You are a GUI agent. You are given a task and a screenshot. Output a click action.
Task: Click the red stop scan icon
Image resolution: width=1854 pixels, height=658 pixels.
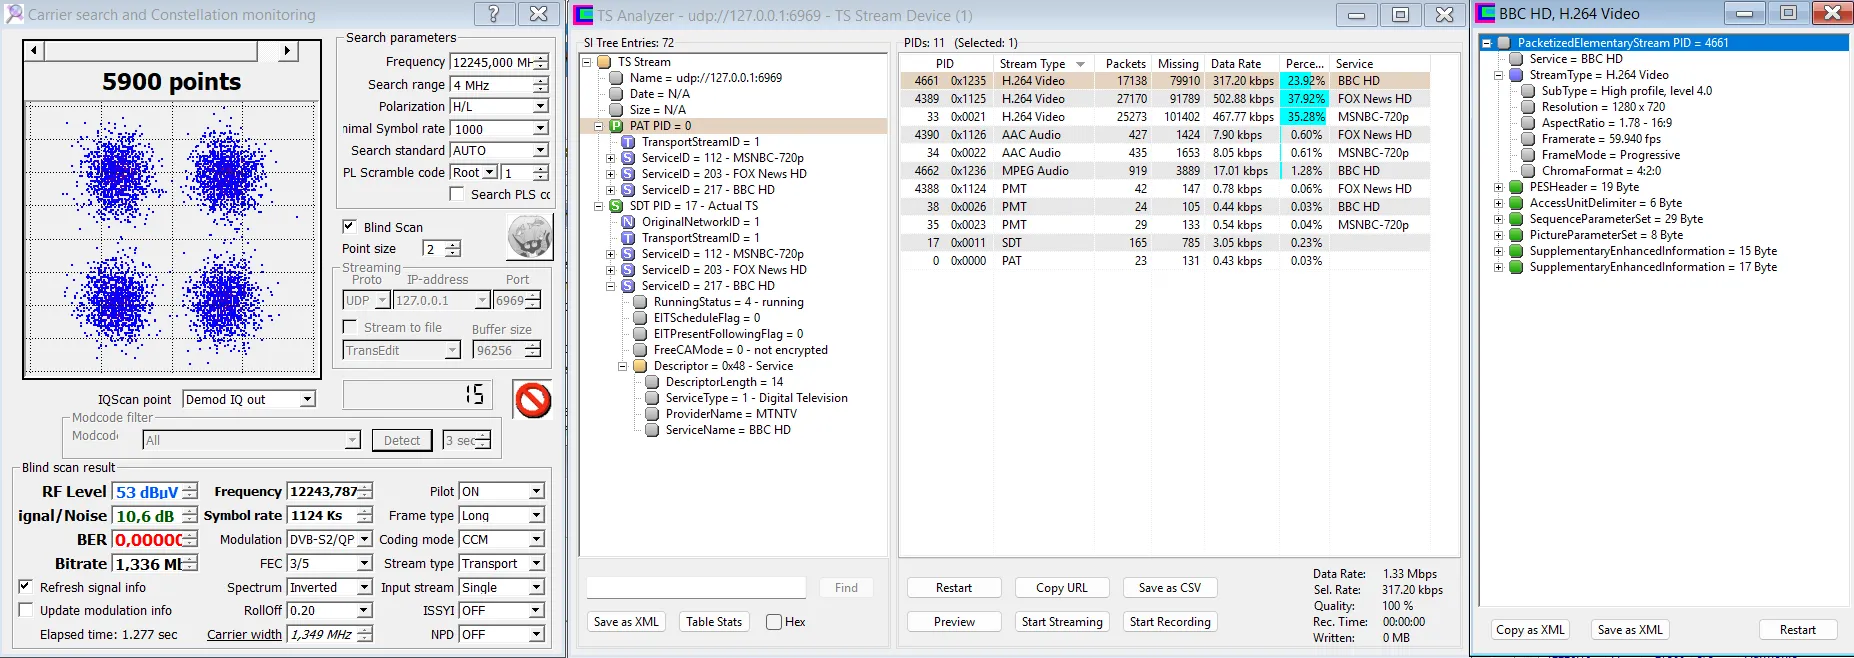[x=533, y=400]
